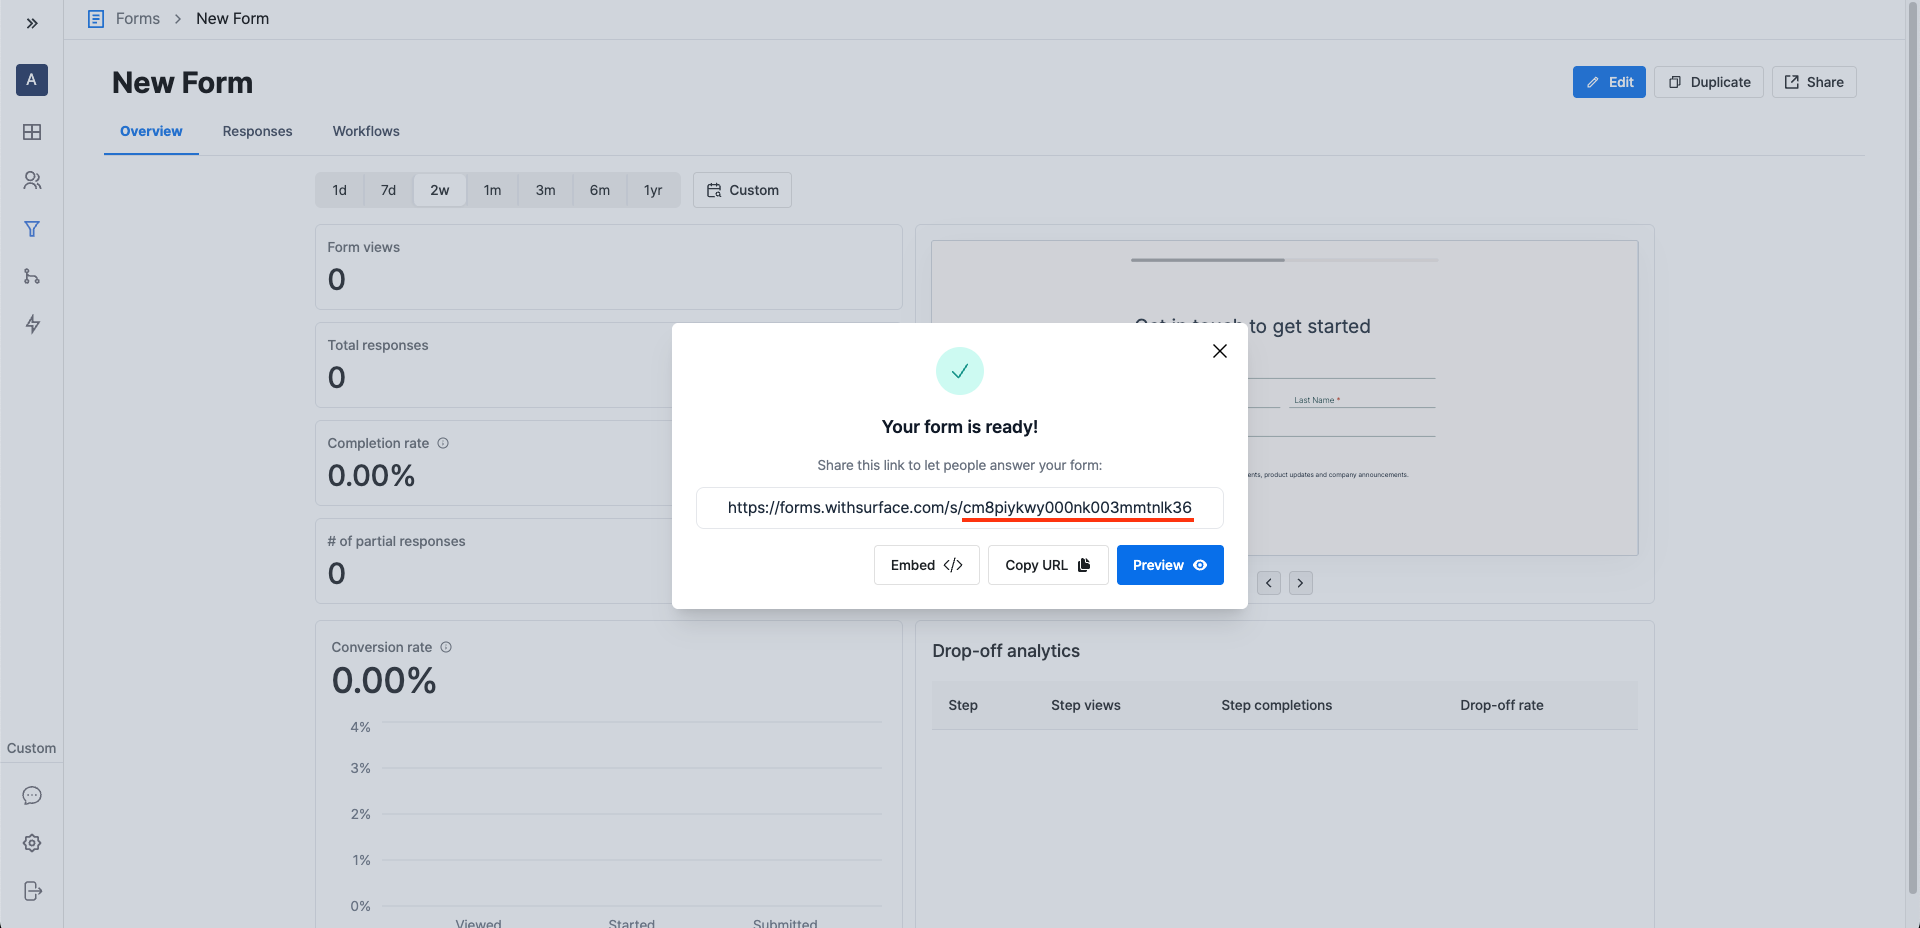Expand the collapsed left sidebar
The image size is (1920, 928).
[32, 22]
